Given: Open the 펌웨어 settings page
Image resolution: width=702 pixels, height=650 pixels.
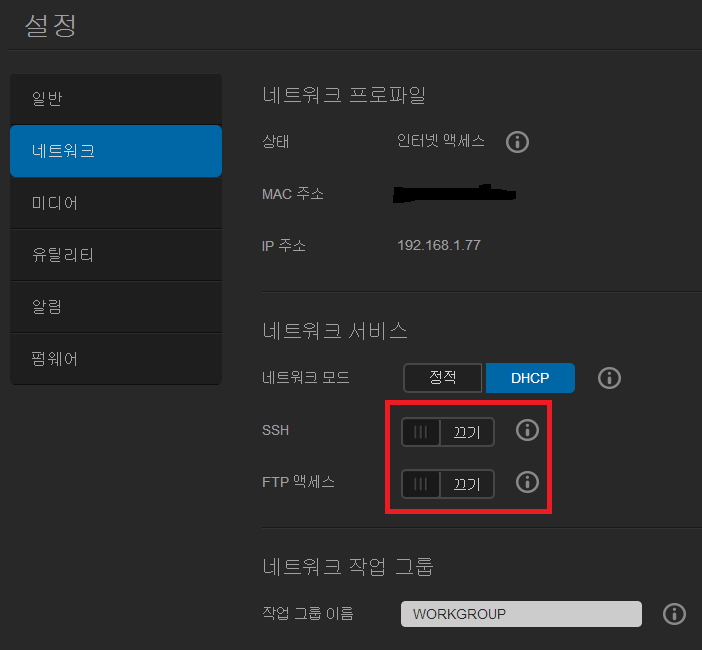Looking at the screenshot, I should point(115,359).
